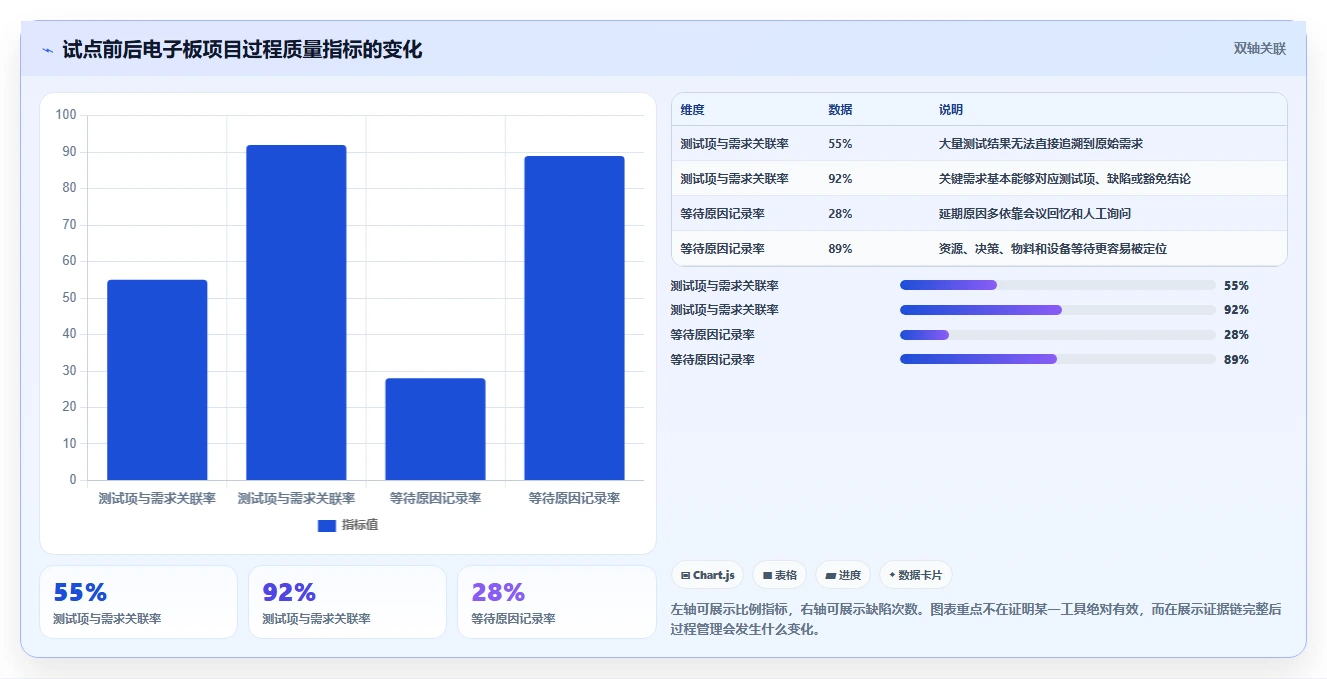Click the progress bar showing 55%
This screenshot has height=679, width=1327.
[1057, 285]
